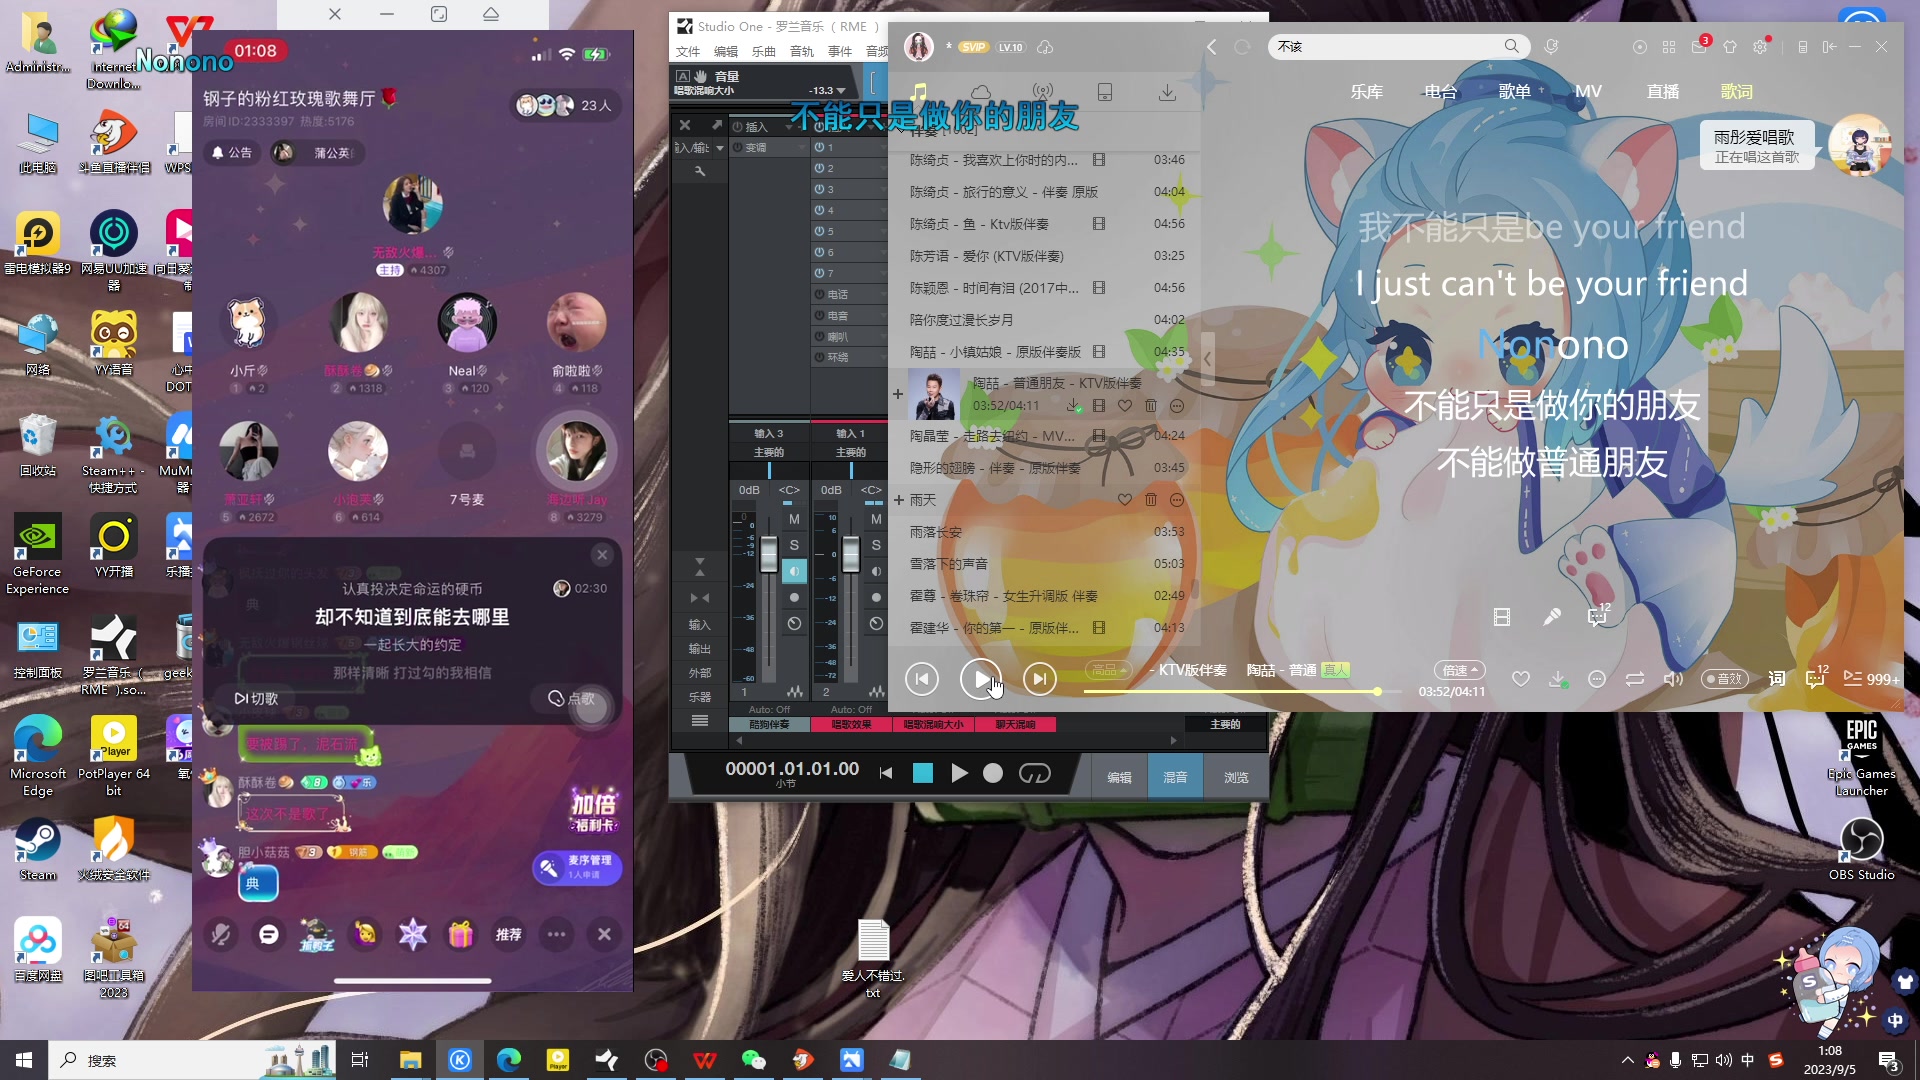Click 点歌 request song in phone app
1920x1080 pixels.
click(x=572, y=698)
